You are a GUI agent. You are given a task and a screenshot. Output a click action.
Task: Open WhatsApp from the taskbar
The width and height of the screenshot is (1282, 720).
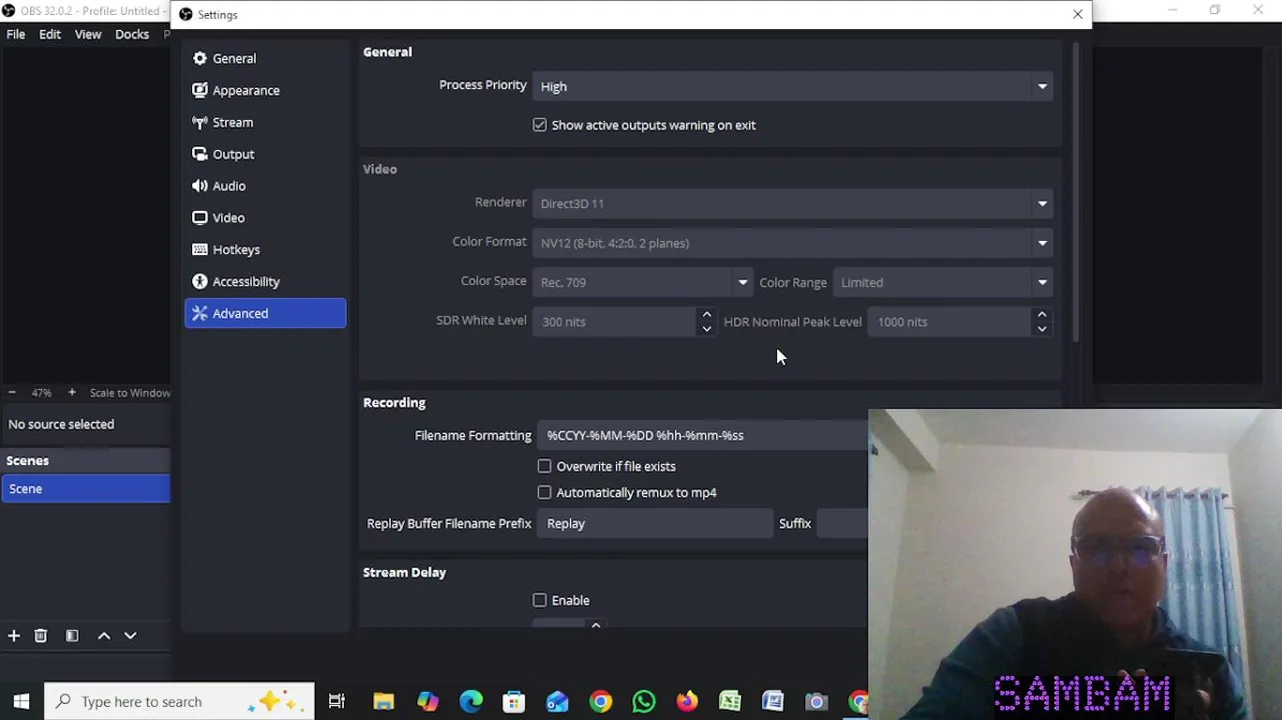644,701
